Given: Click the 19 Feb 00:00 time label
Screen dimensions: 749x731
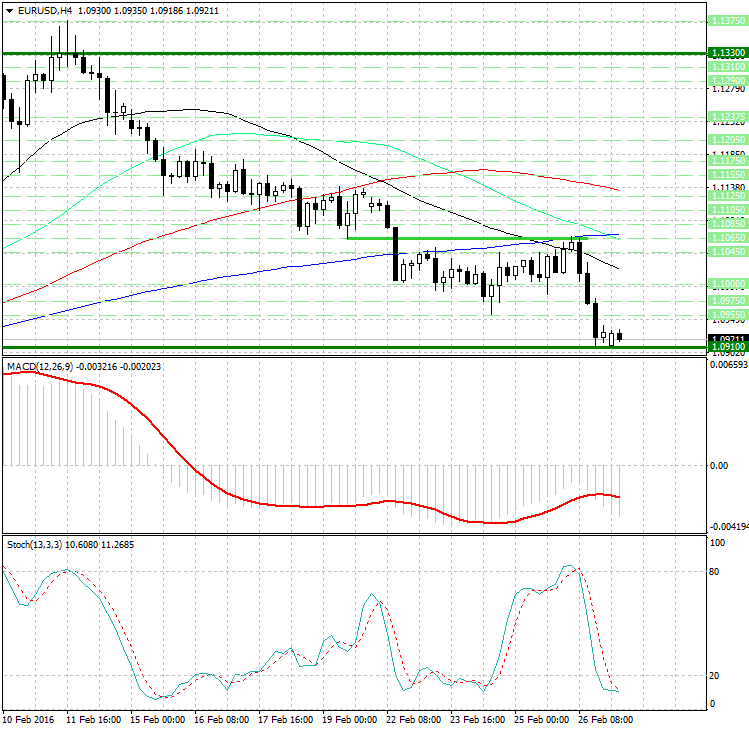Looking at the screenshot, I should pyautogui.click(x=350, y=720).
